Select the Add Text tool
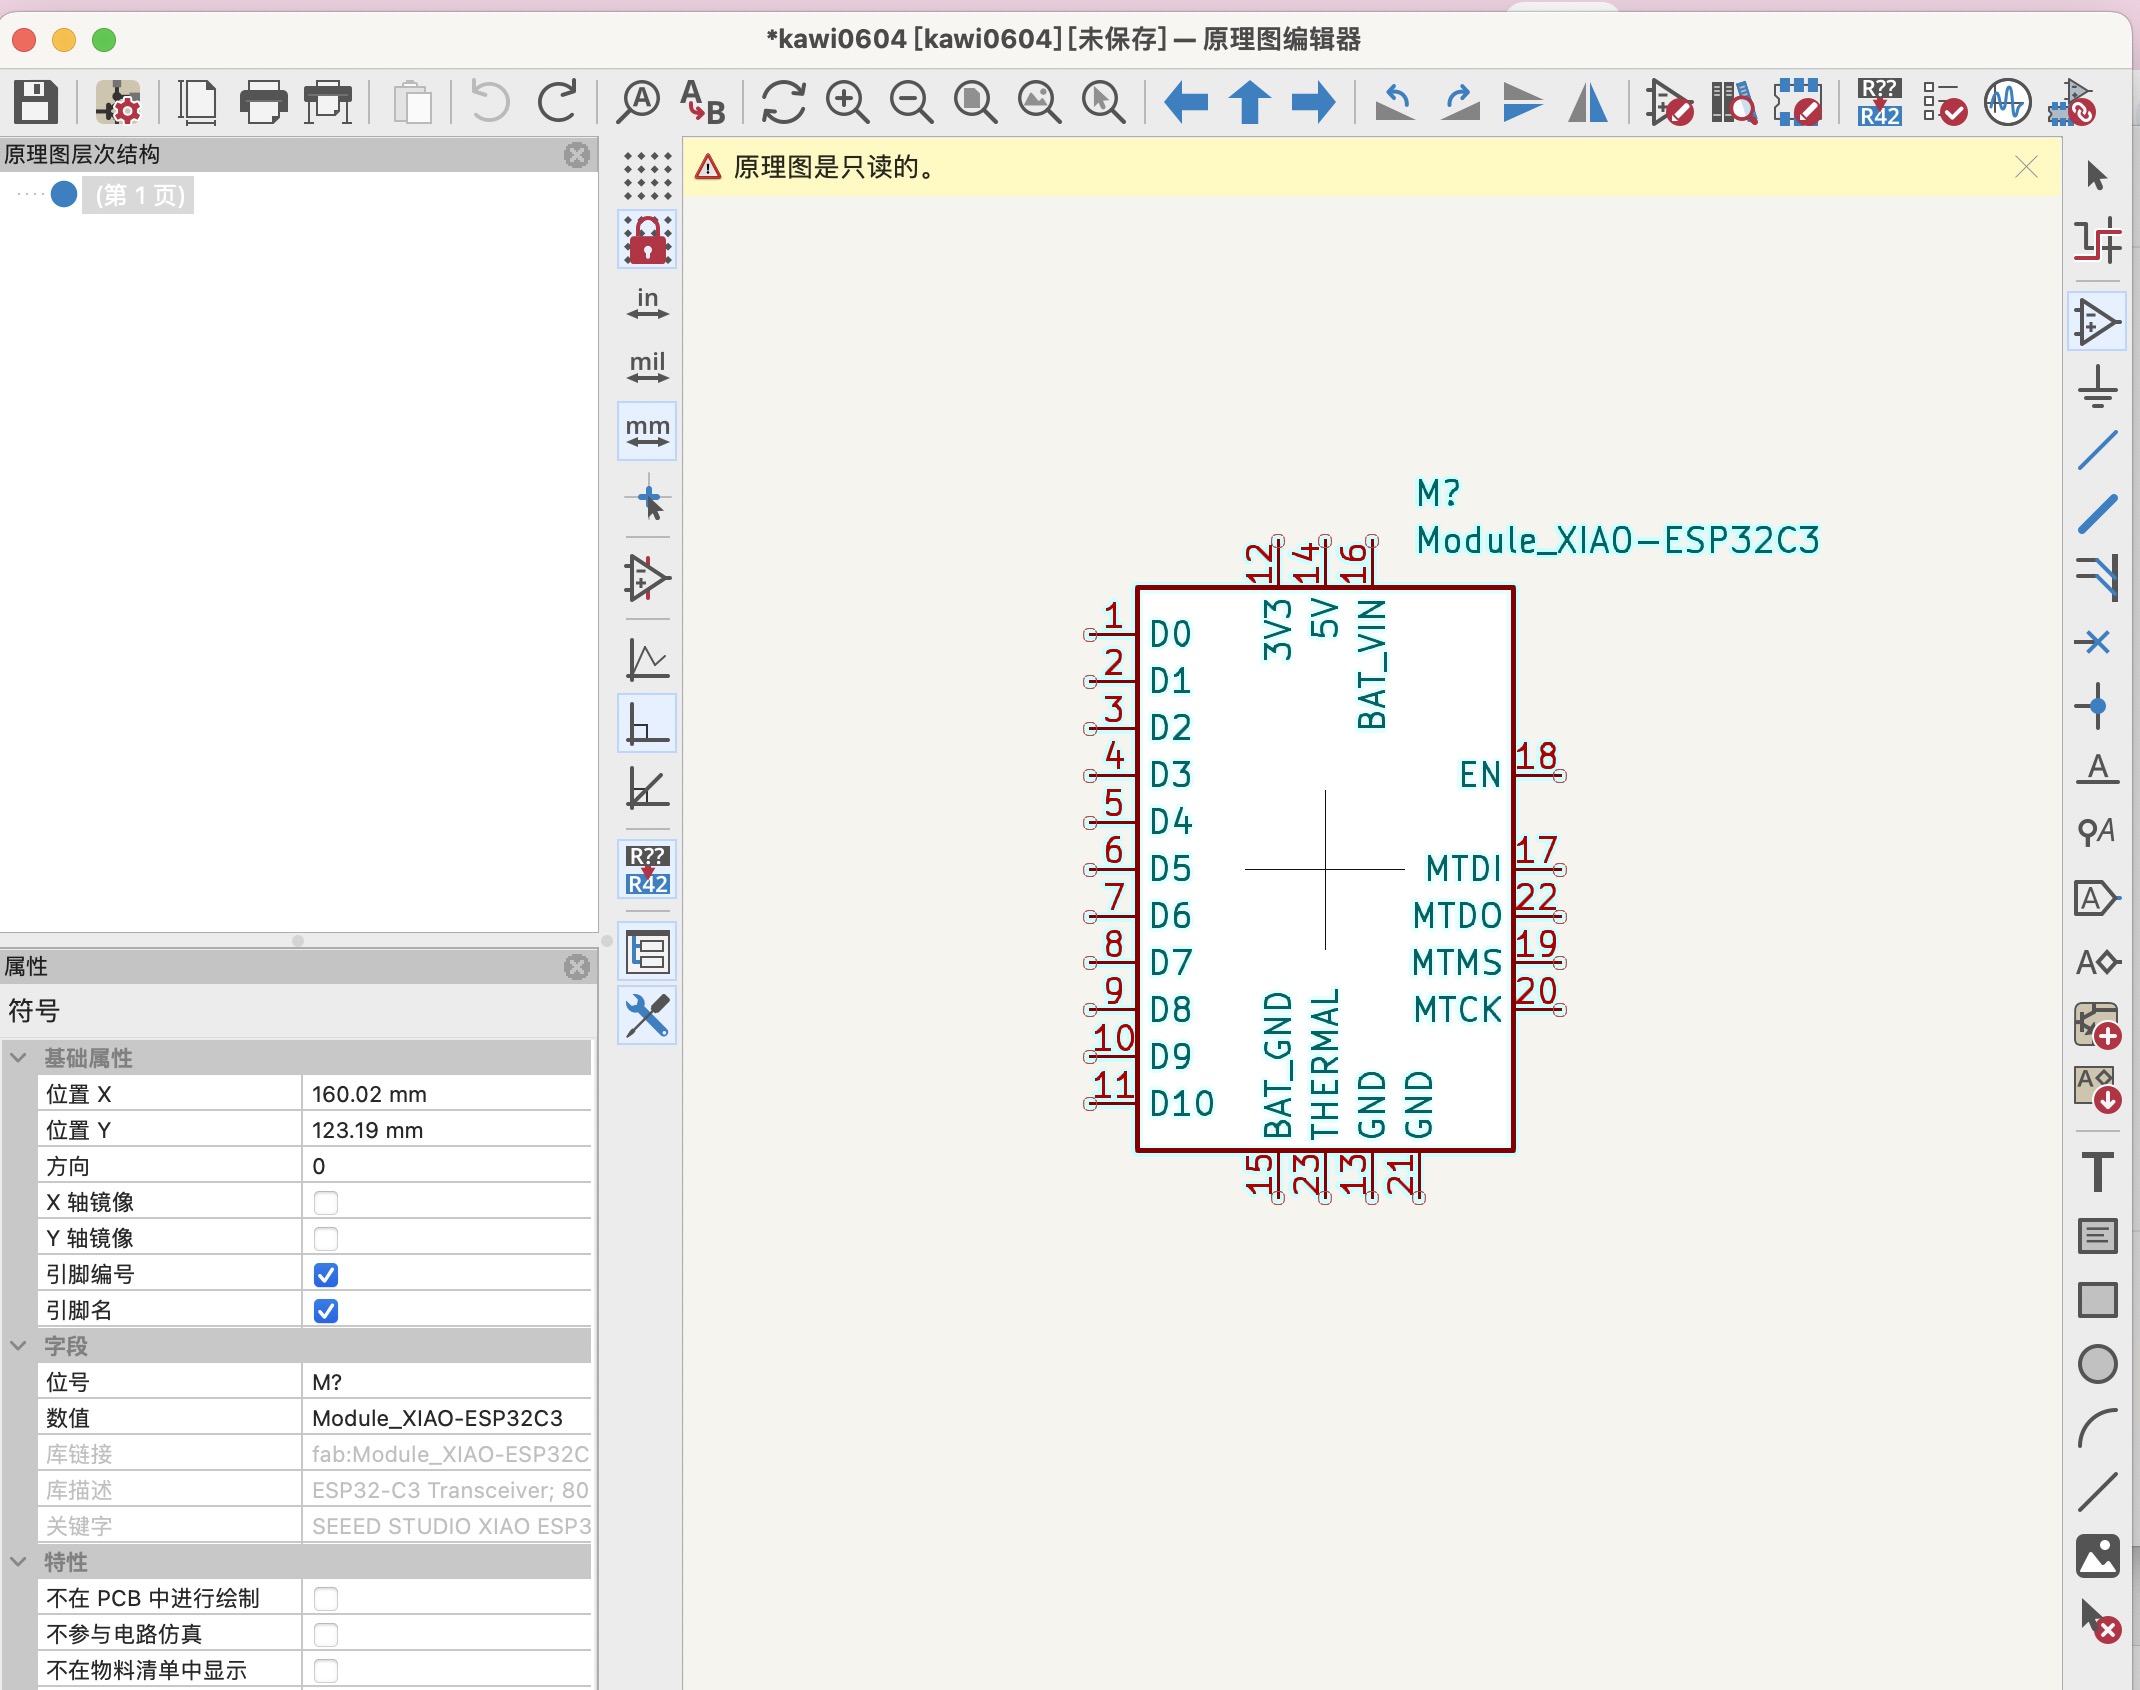Image resolution: width=2140 pixels, height=1690 pixels. [x=2097, y=1172]
